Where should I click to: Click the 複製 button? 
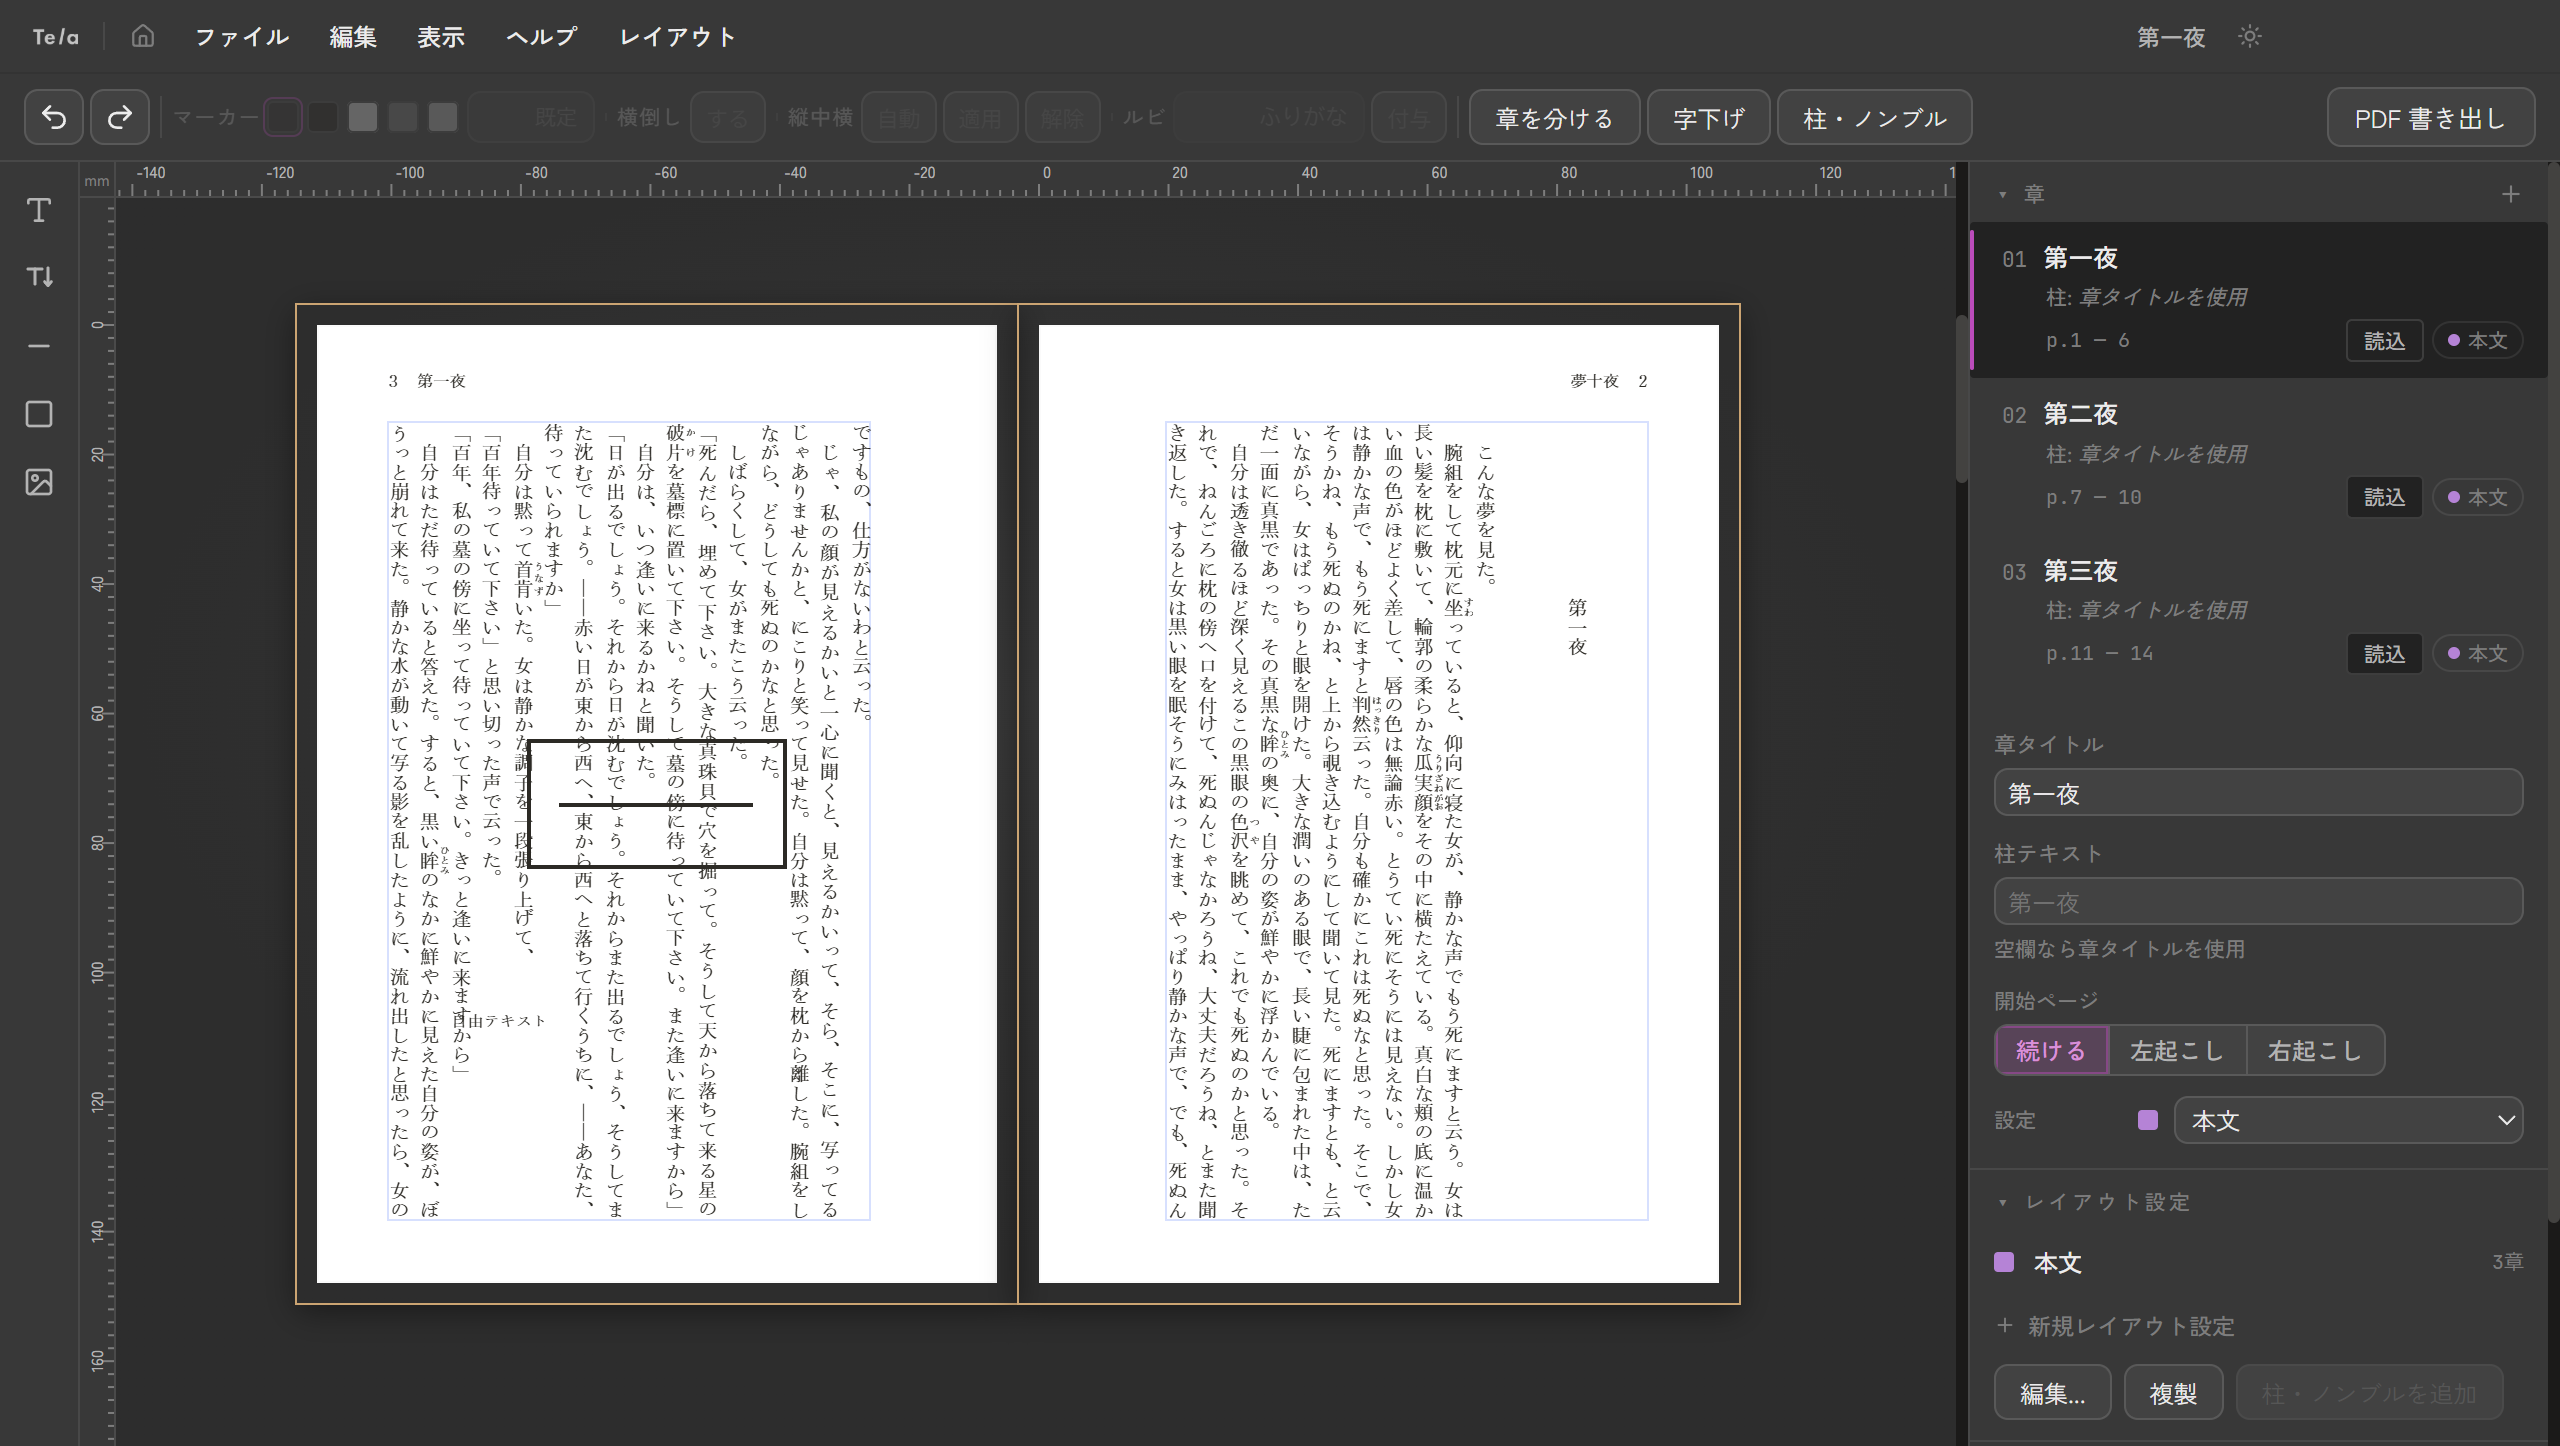click(2173, 1393)
